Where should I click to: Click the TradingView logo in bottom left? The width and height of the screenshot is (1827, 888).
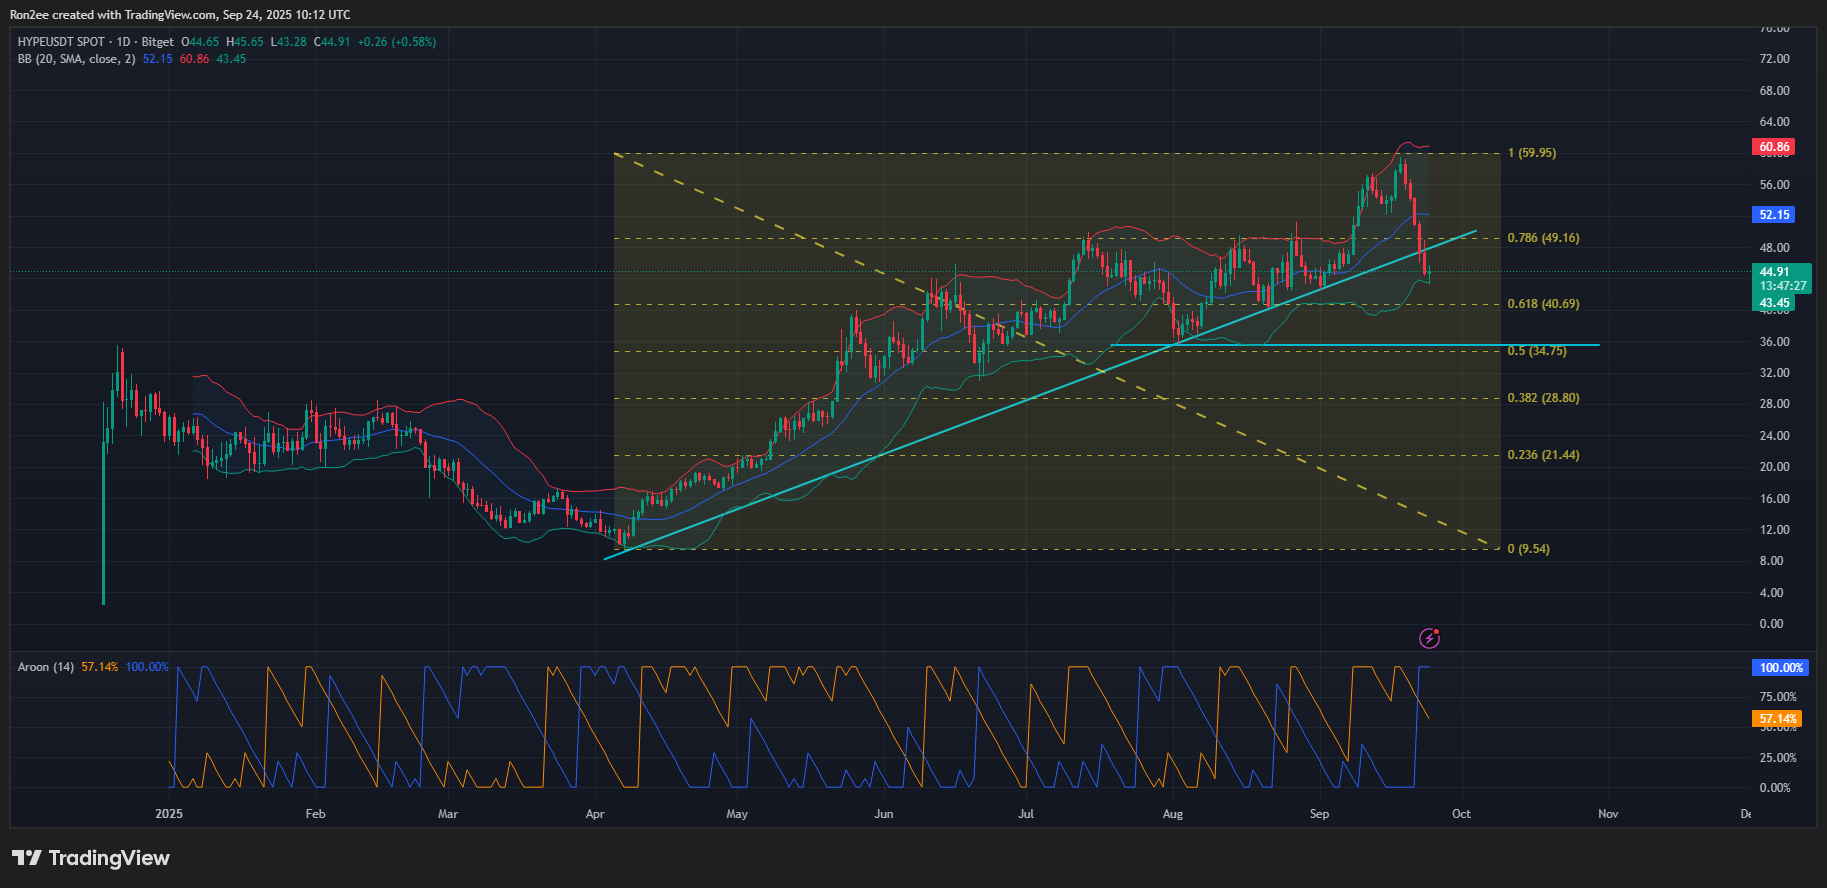[91, 858]
